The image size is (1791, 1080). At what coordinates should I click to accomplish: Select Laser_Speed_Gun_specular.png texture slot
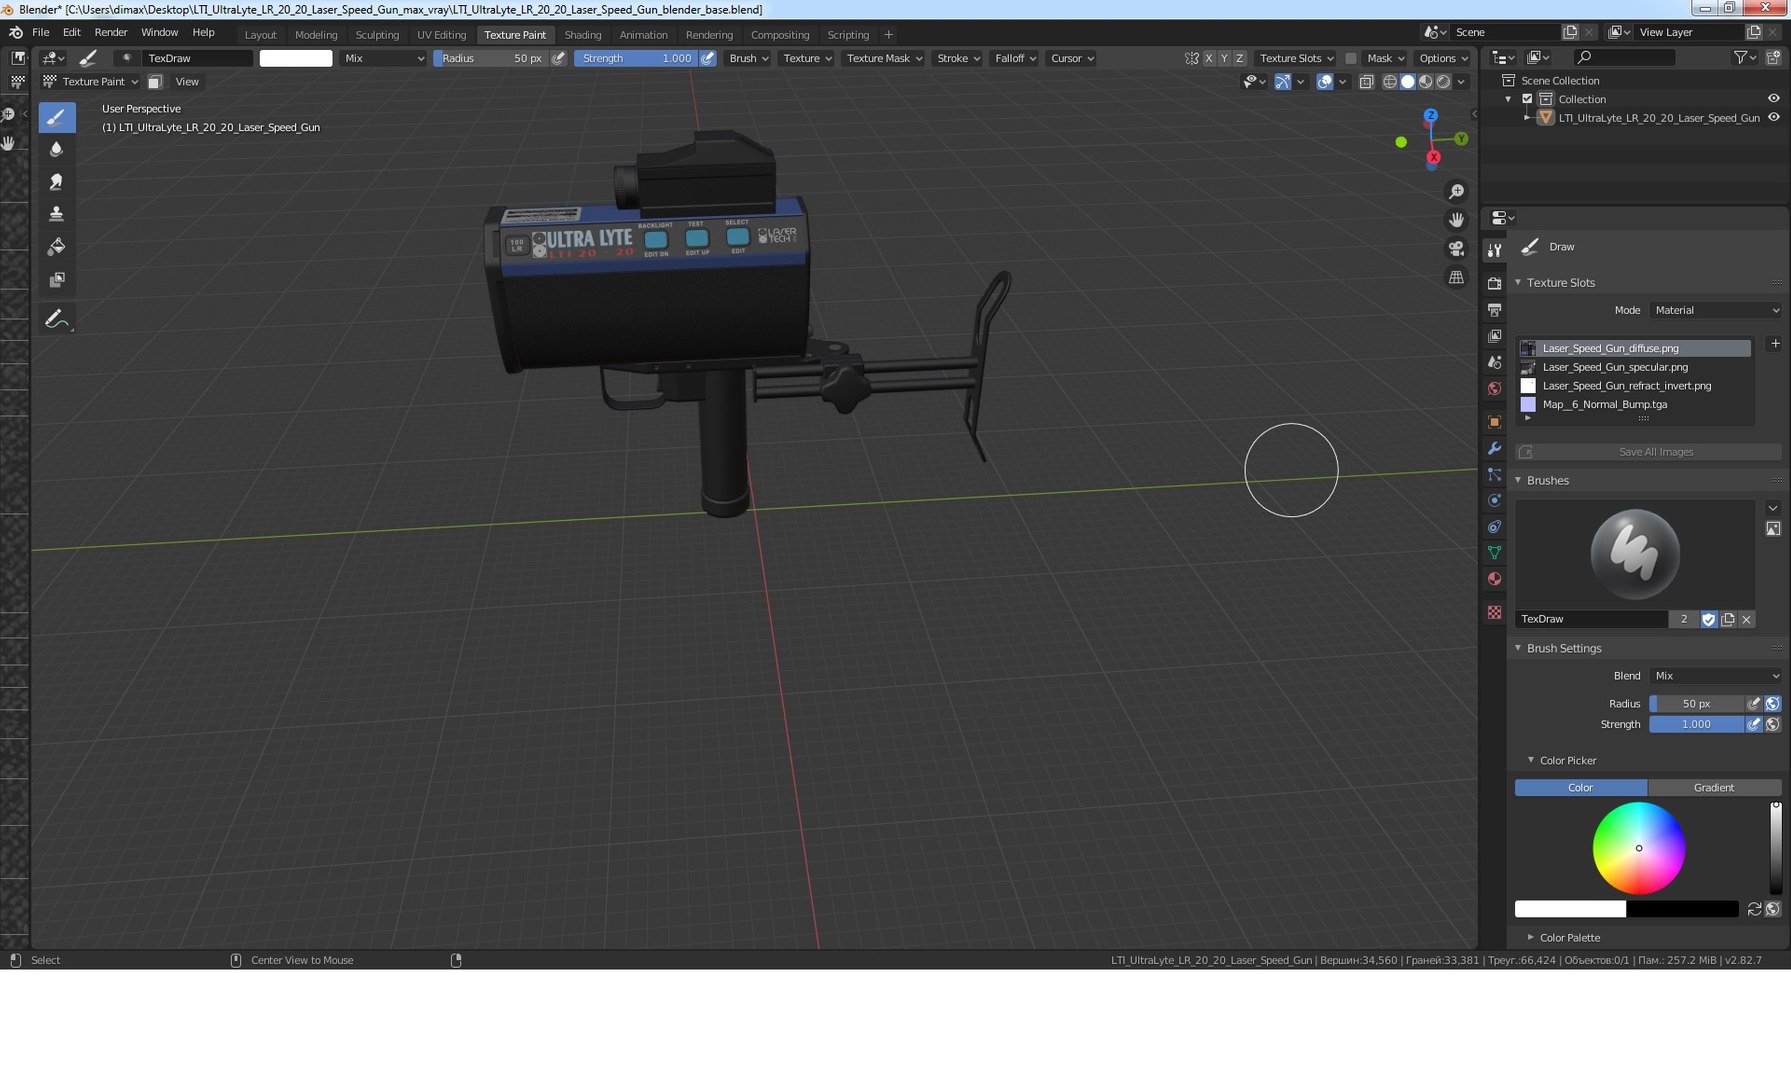[x=1614, y=367]
